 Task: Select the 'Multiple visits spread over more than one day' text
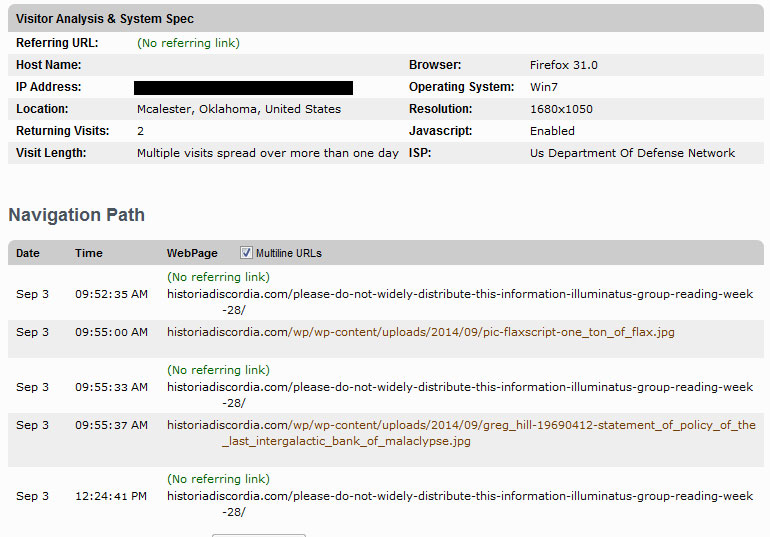(268, 153)
